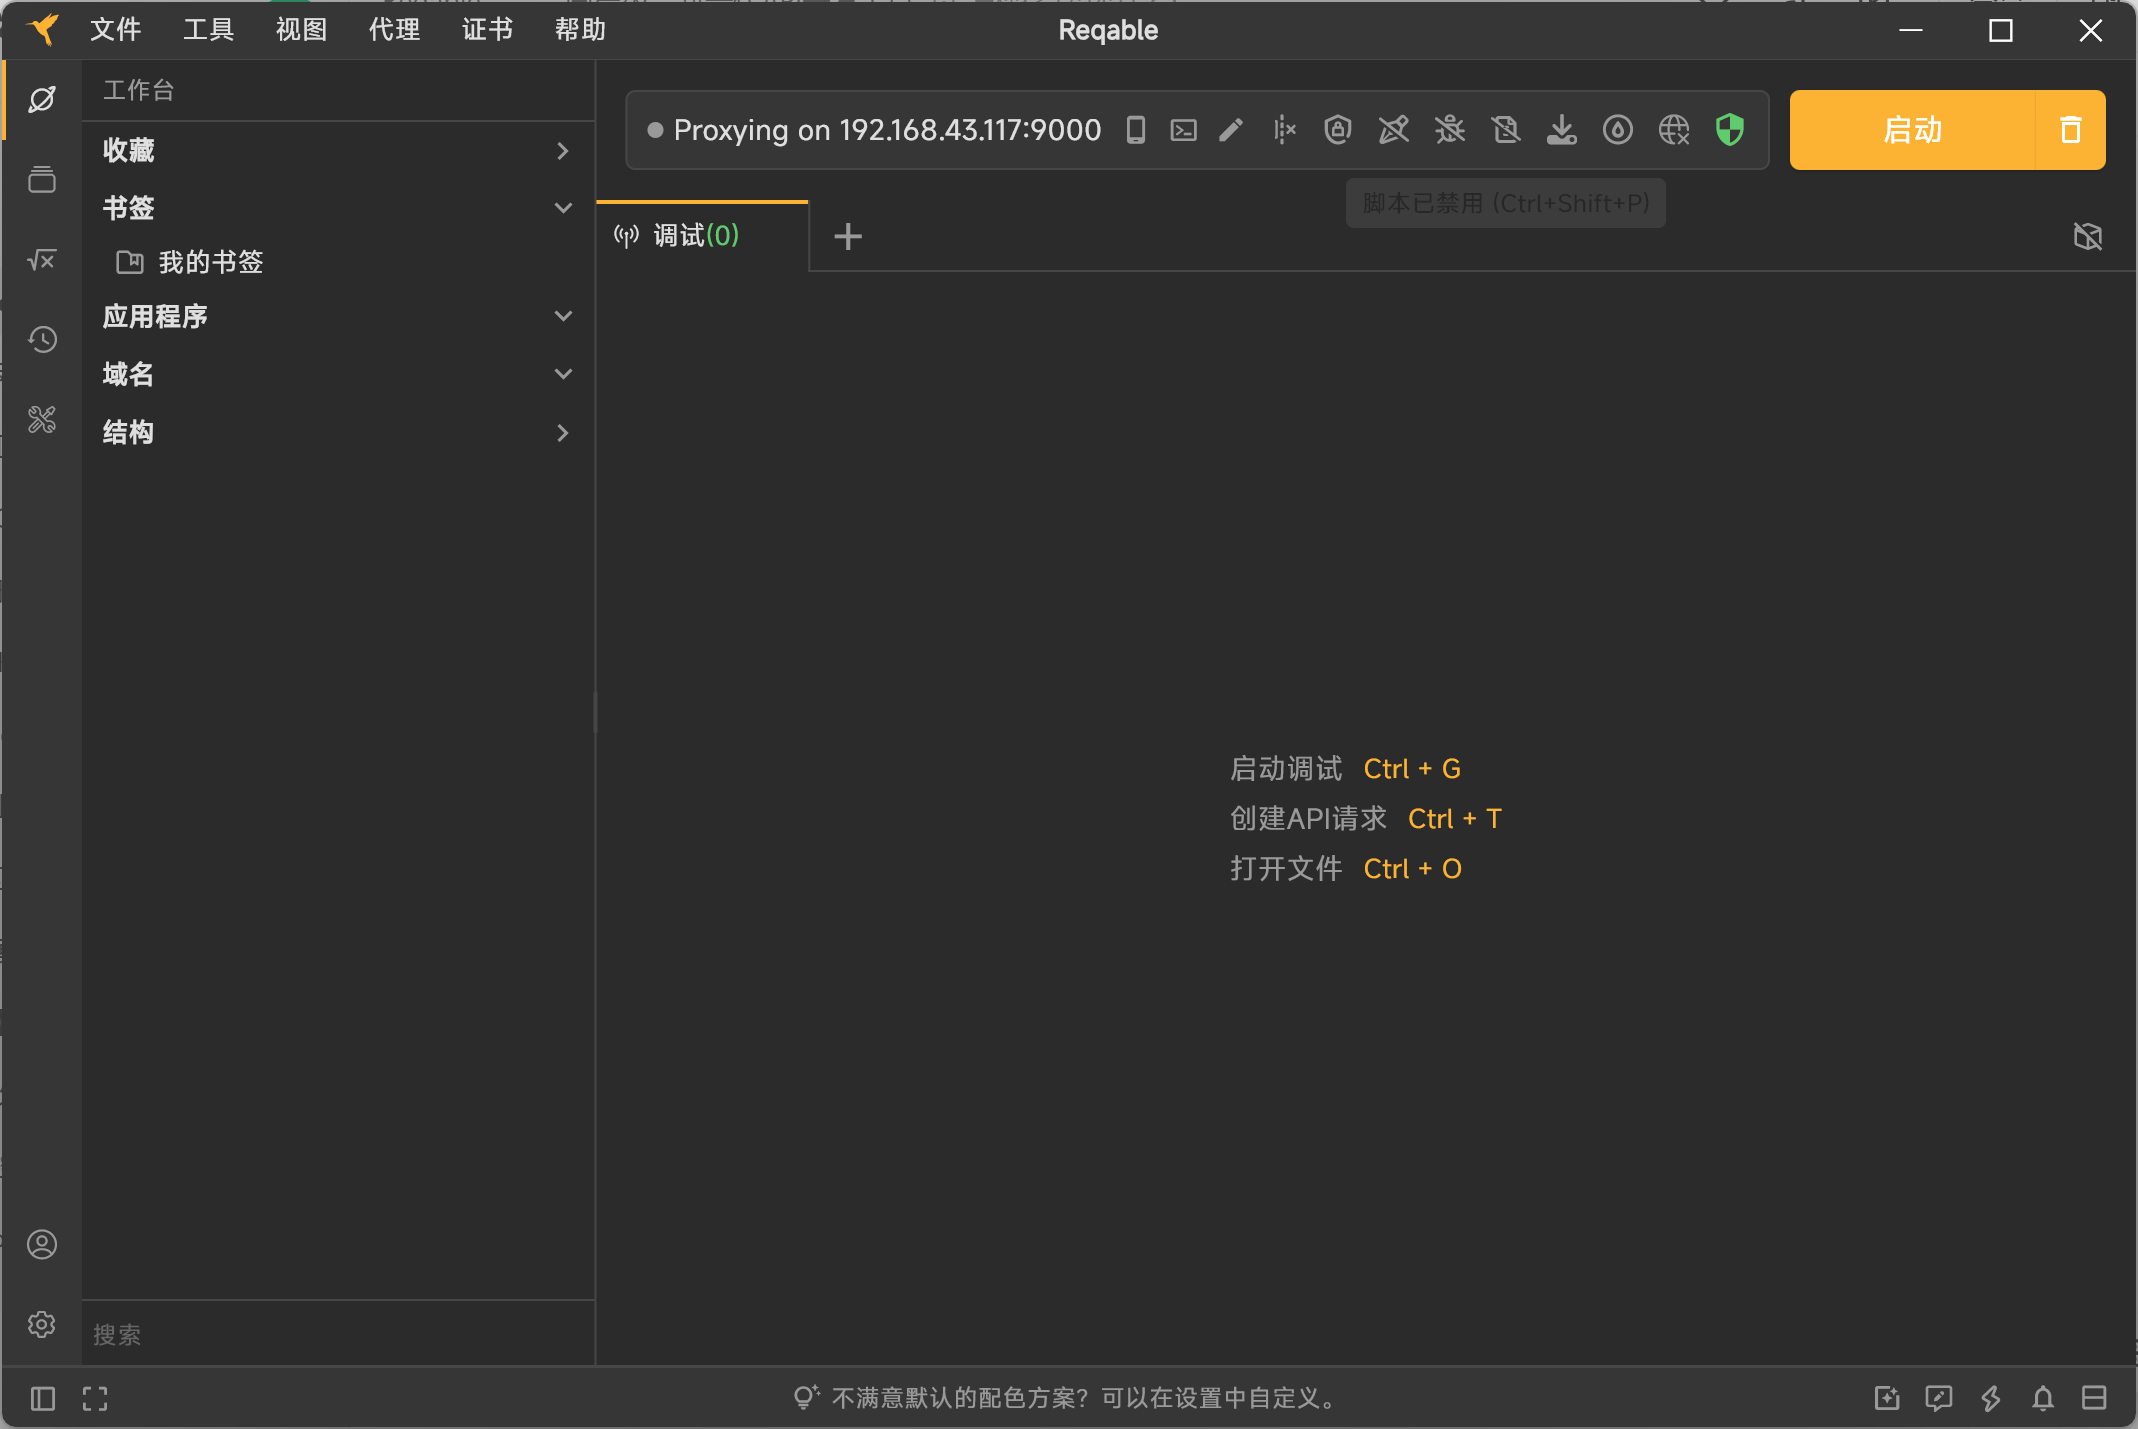
Task: Click the orange 启动 start button
Action: pos(1912,130)
